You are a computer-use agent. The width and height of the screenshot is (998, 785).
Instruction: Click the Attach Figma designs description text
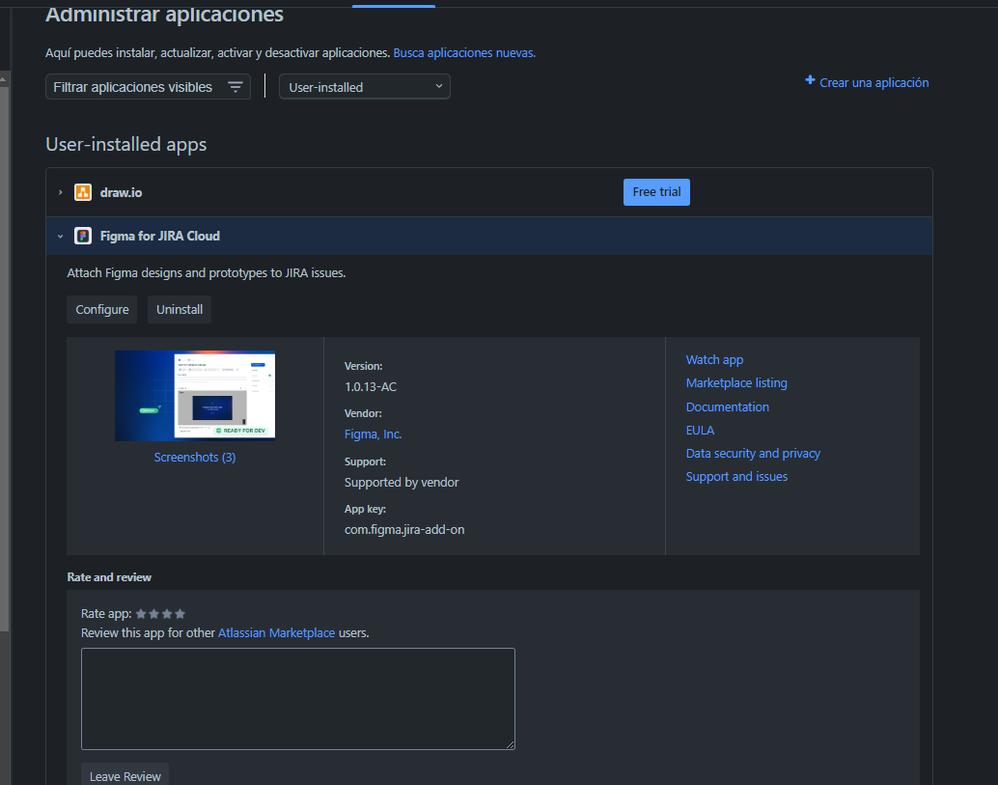(x=206, y=272)
